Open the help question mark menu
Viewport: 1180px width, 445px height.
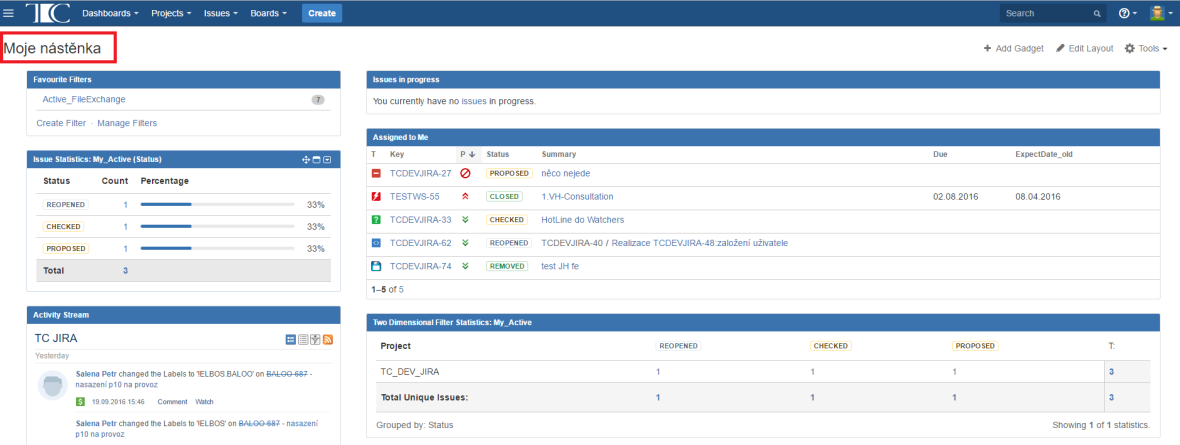1127,14
